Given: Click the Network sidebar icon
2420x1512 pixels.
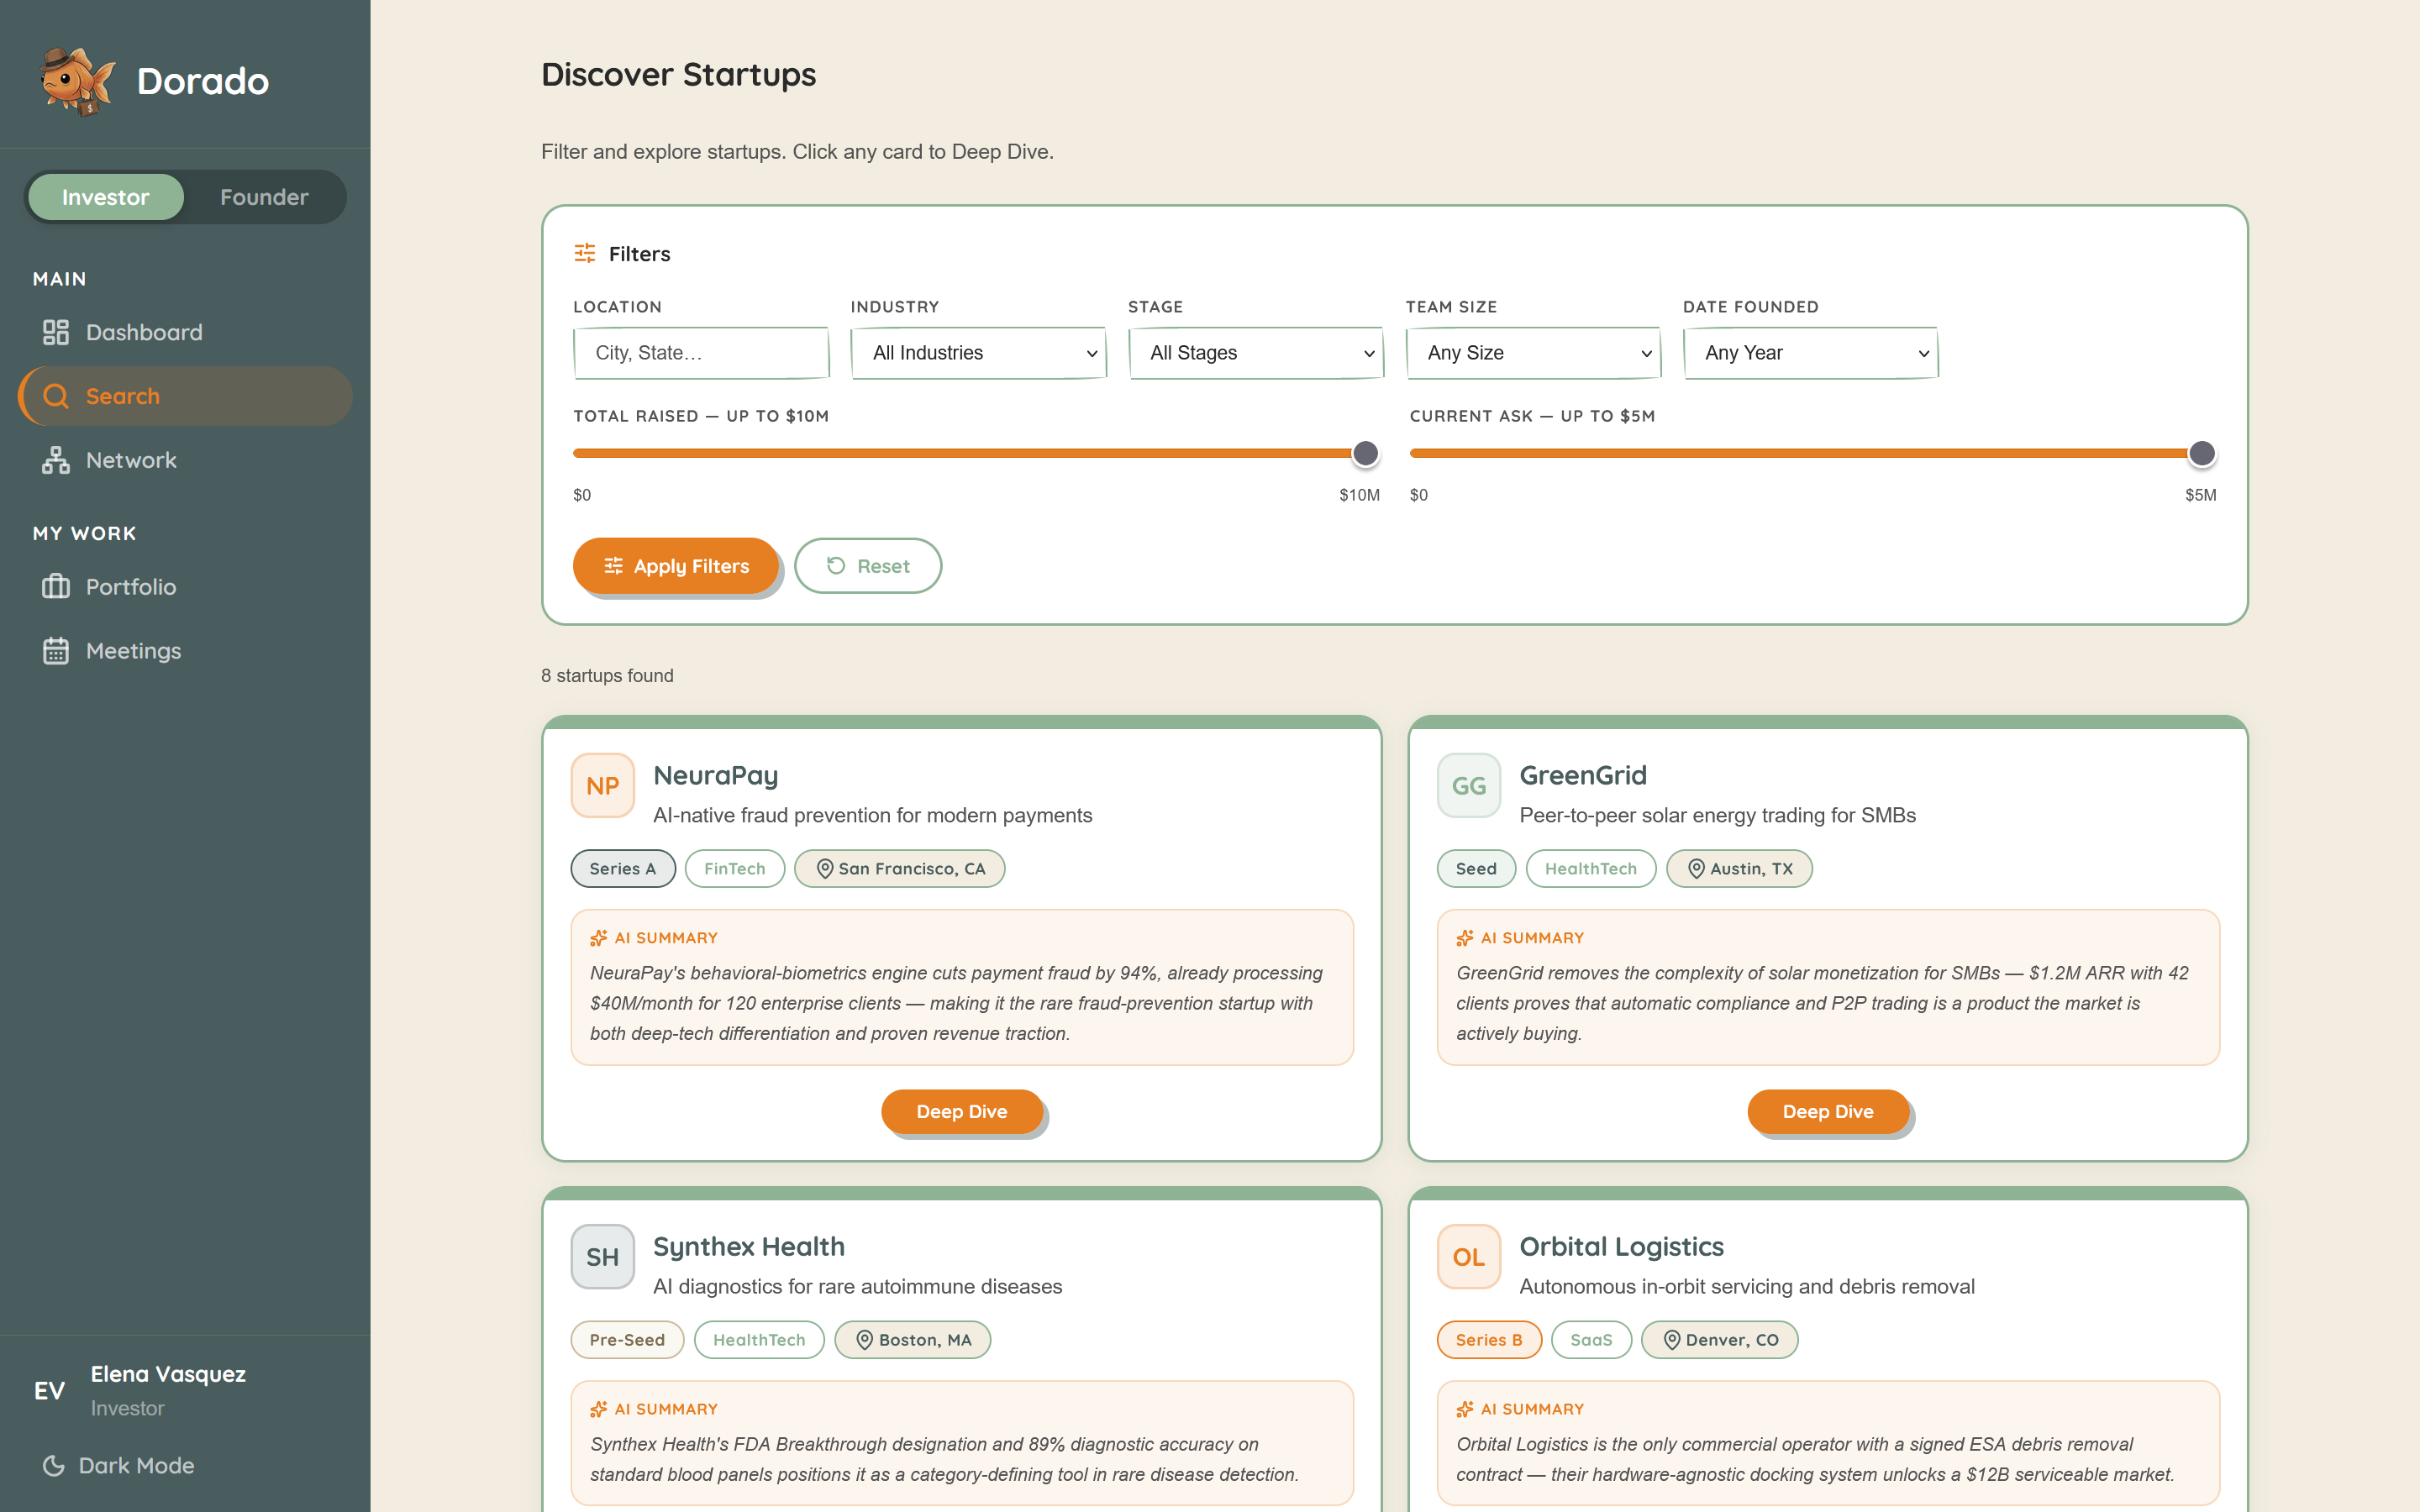Looking at the screenshot, I should (x=56, y=460).
